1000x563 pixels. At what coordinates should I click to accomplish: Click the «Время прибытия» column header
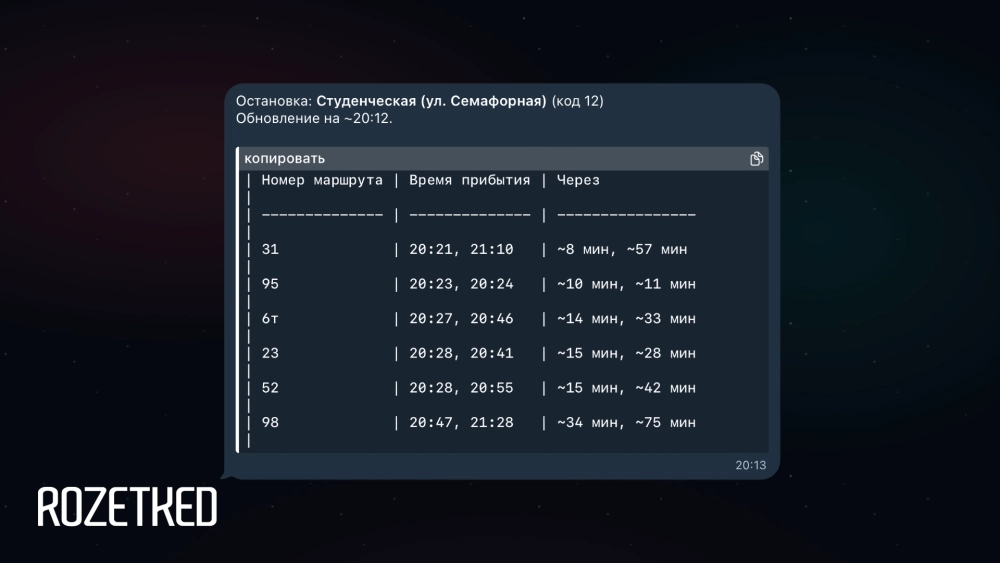[x=469, y=180]
